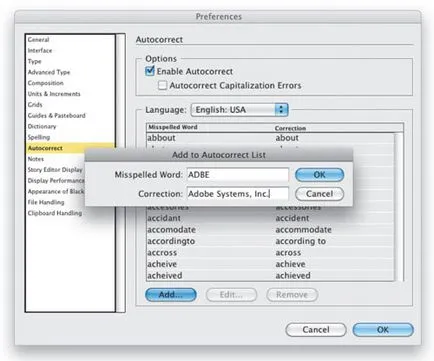Select the 'accross' list row
The width and height of the screenshot is (434, 361).
tap(270, 253)
